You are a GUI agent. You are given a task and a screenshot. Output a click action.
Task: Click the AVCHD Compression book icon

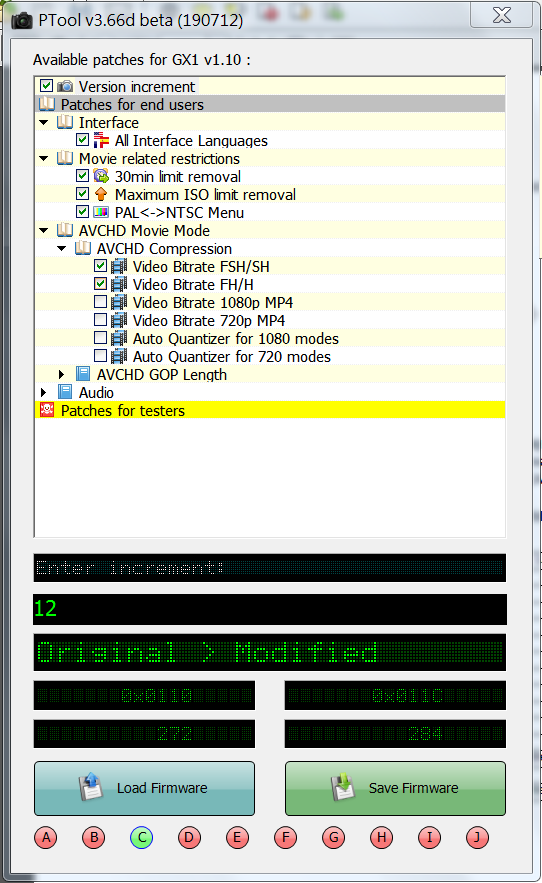pos(83,248)
